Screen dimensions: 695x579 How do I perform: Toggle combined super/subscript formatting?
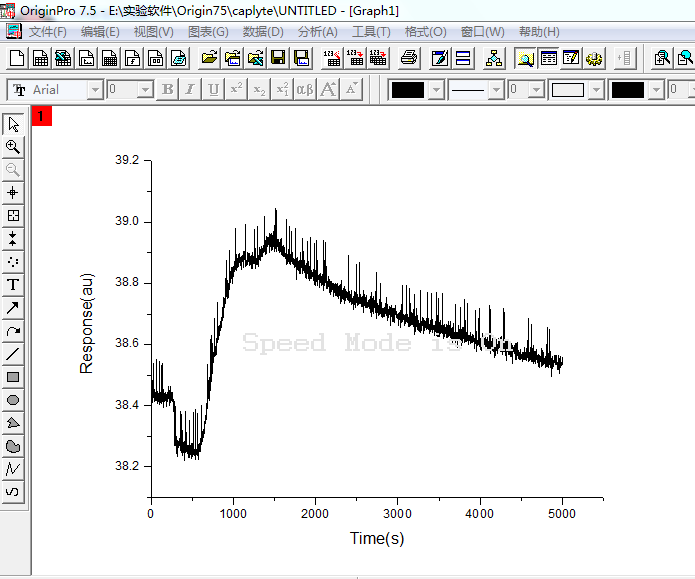(282, 90)
